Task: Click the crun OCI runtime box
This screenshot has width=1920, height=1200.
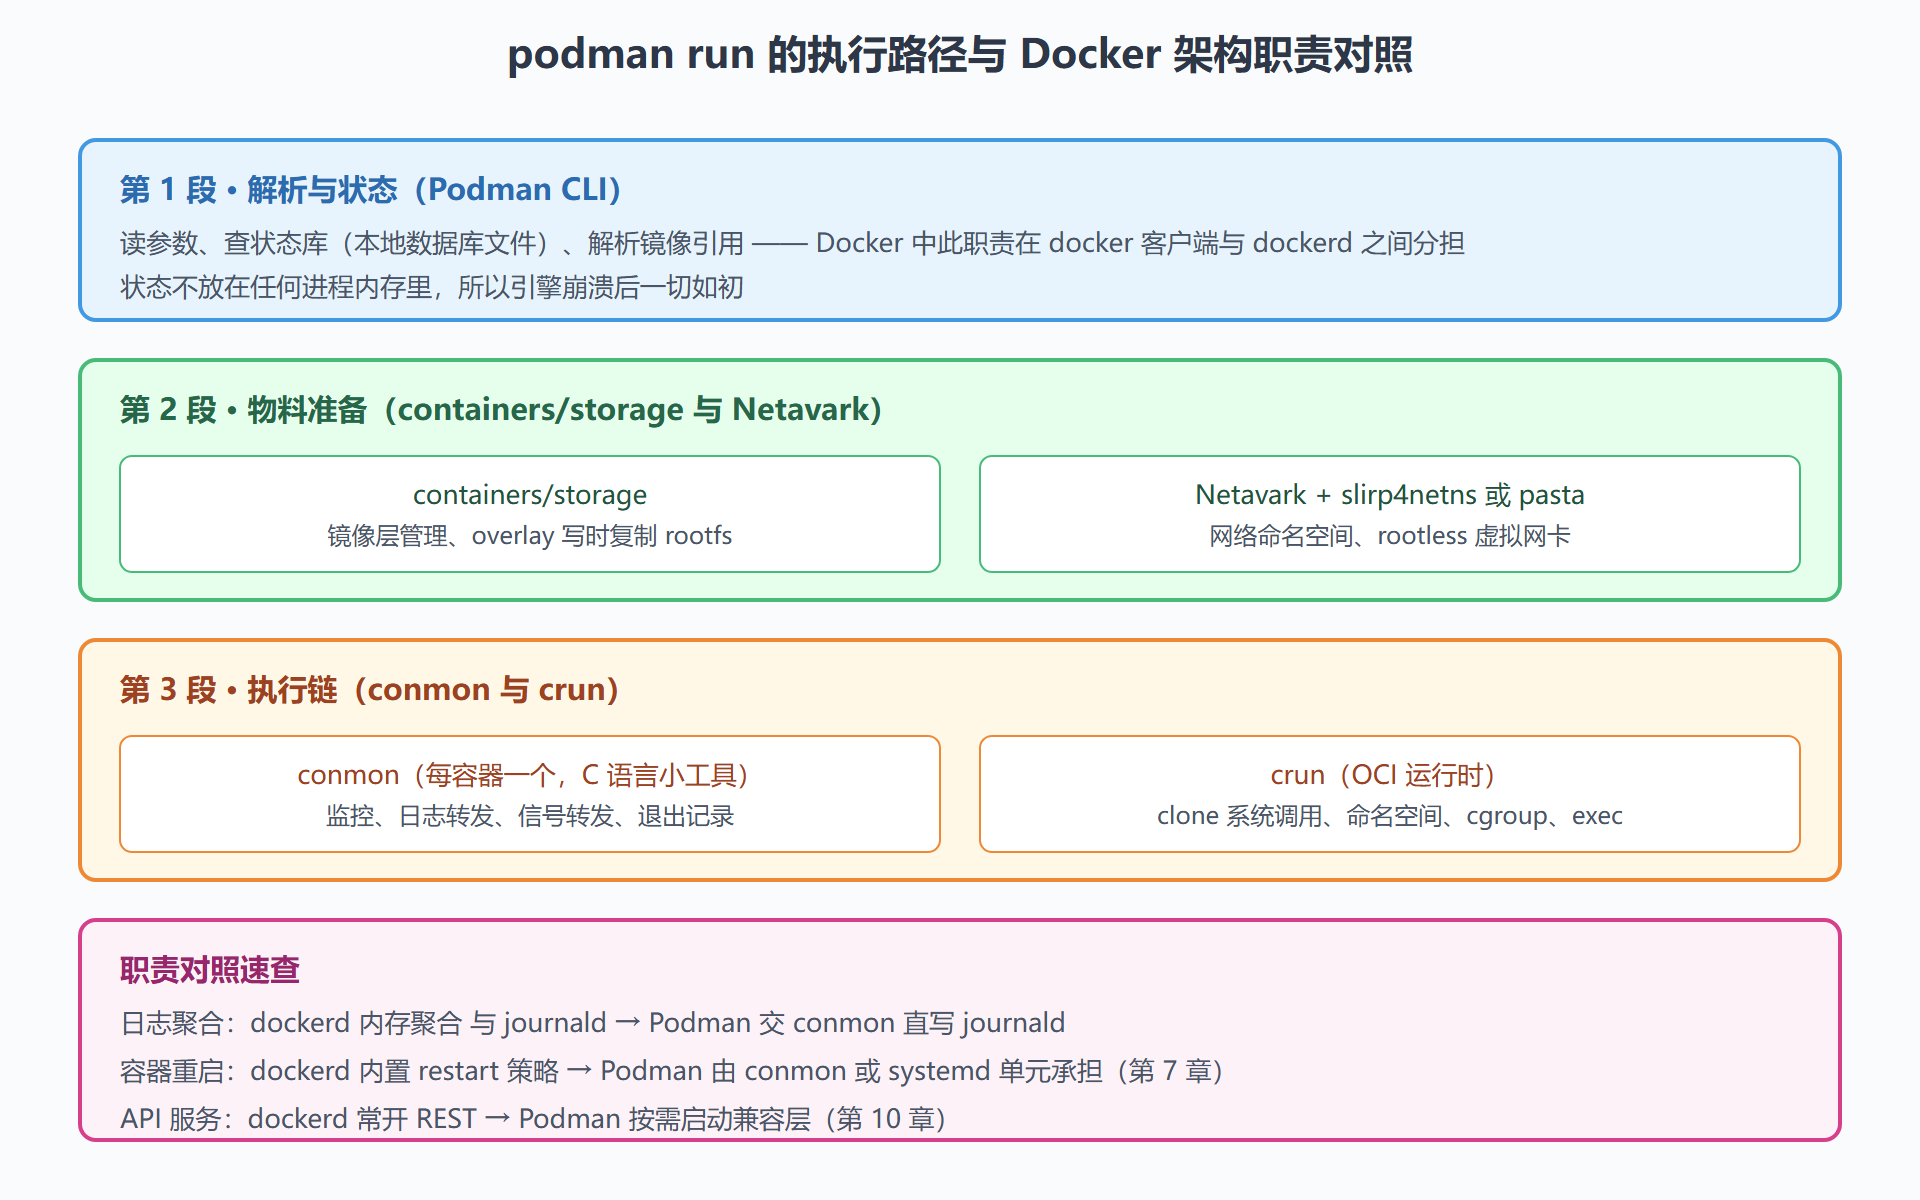Action: [1390, 794]
